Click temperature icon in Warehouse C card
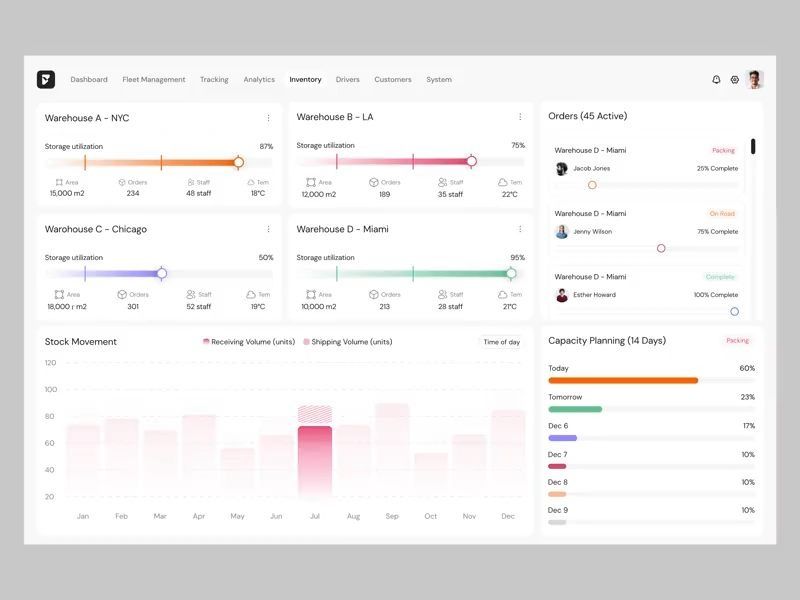Viewport: 800px width, 600px height. (251, 294)
